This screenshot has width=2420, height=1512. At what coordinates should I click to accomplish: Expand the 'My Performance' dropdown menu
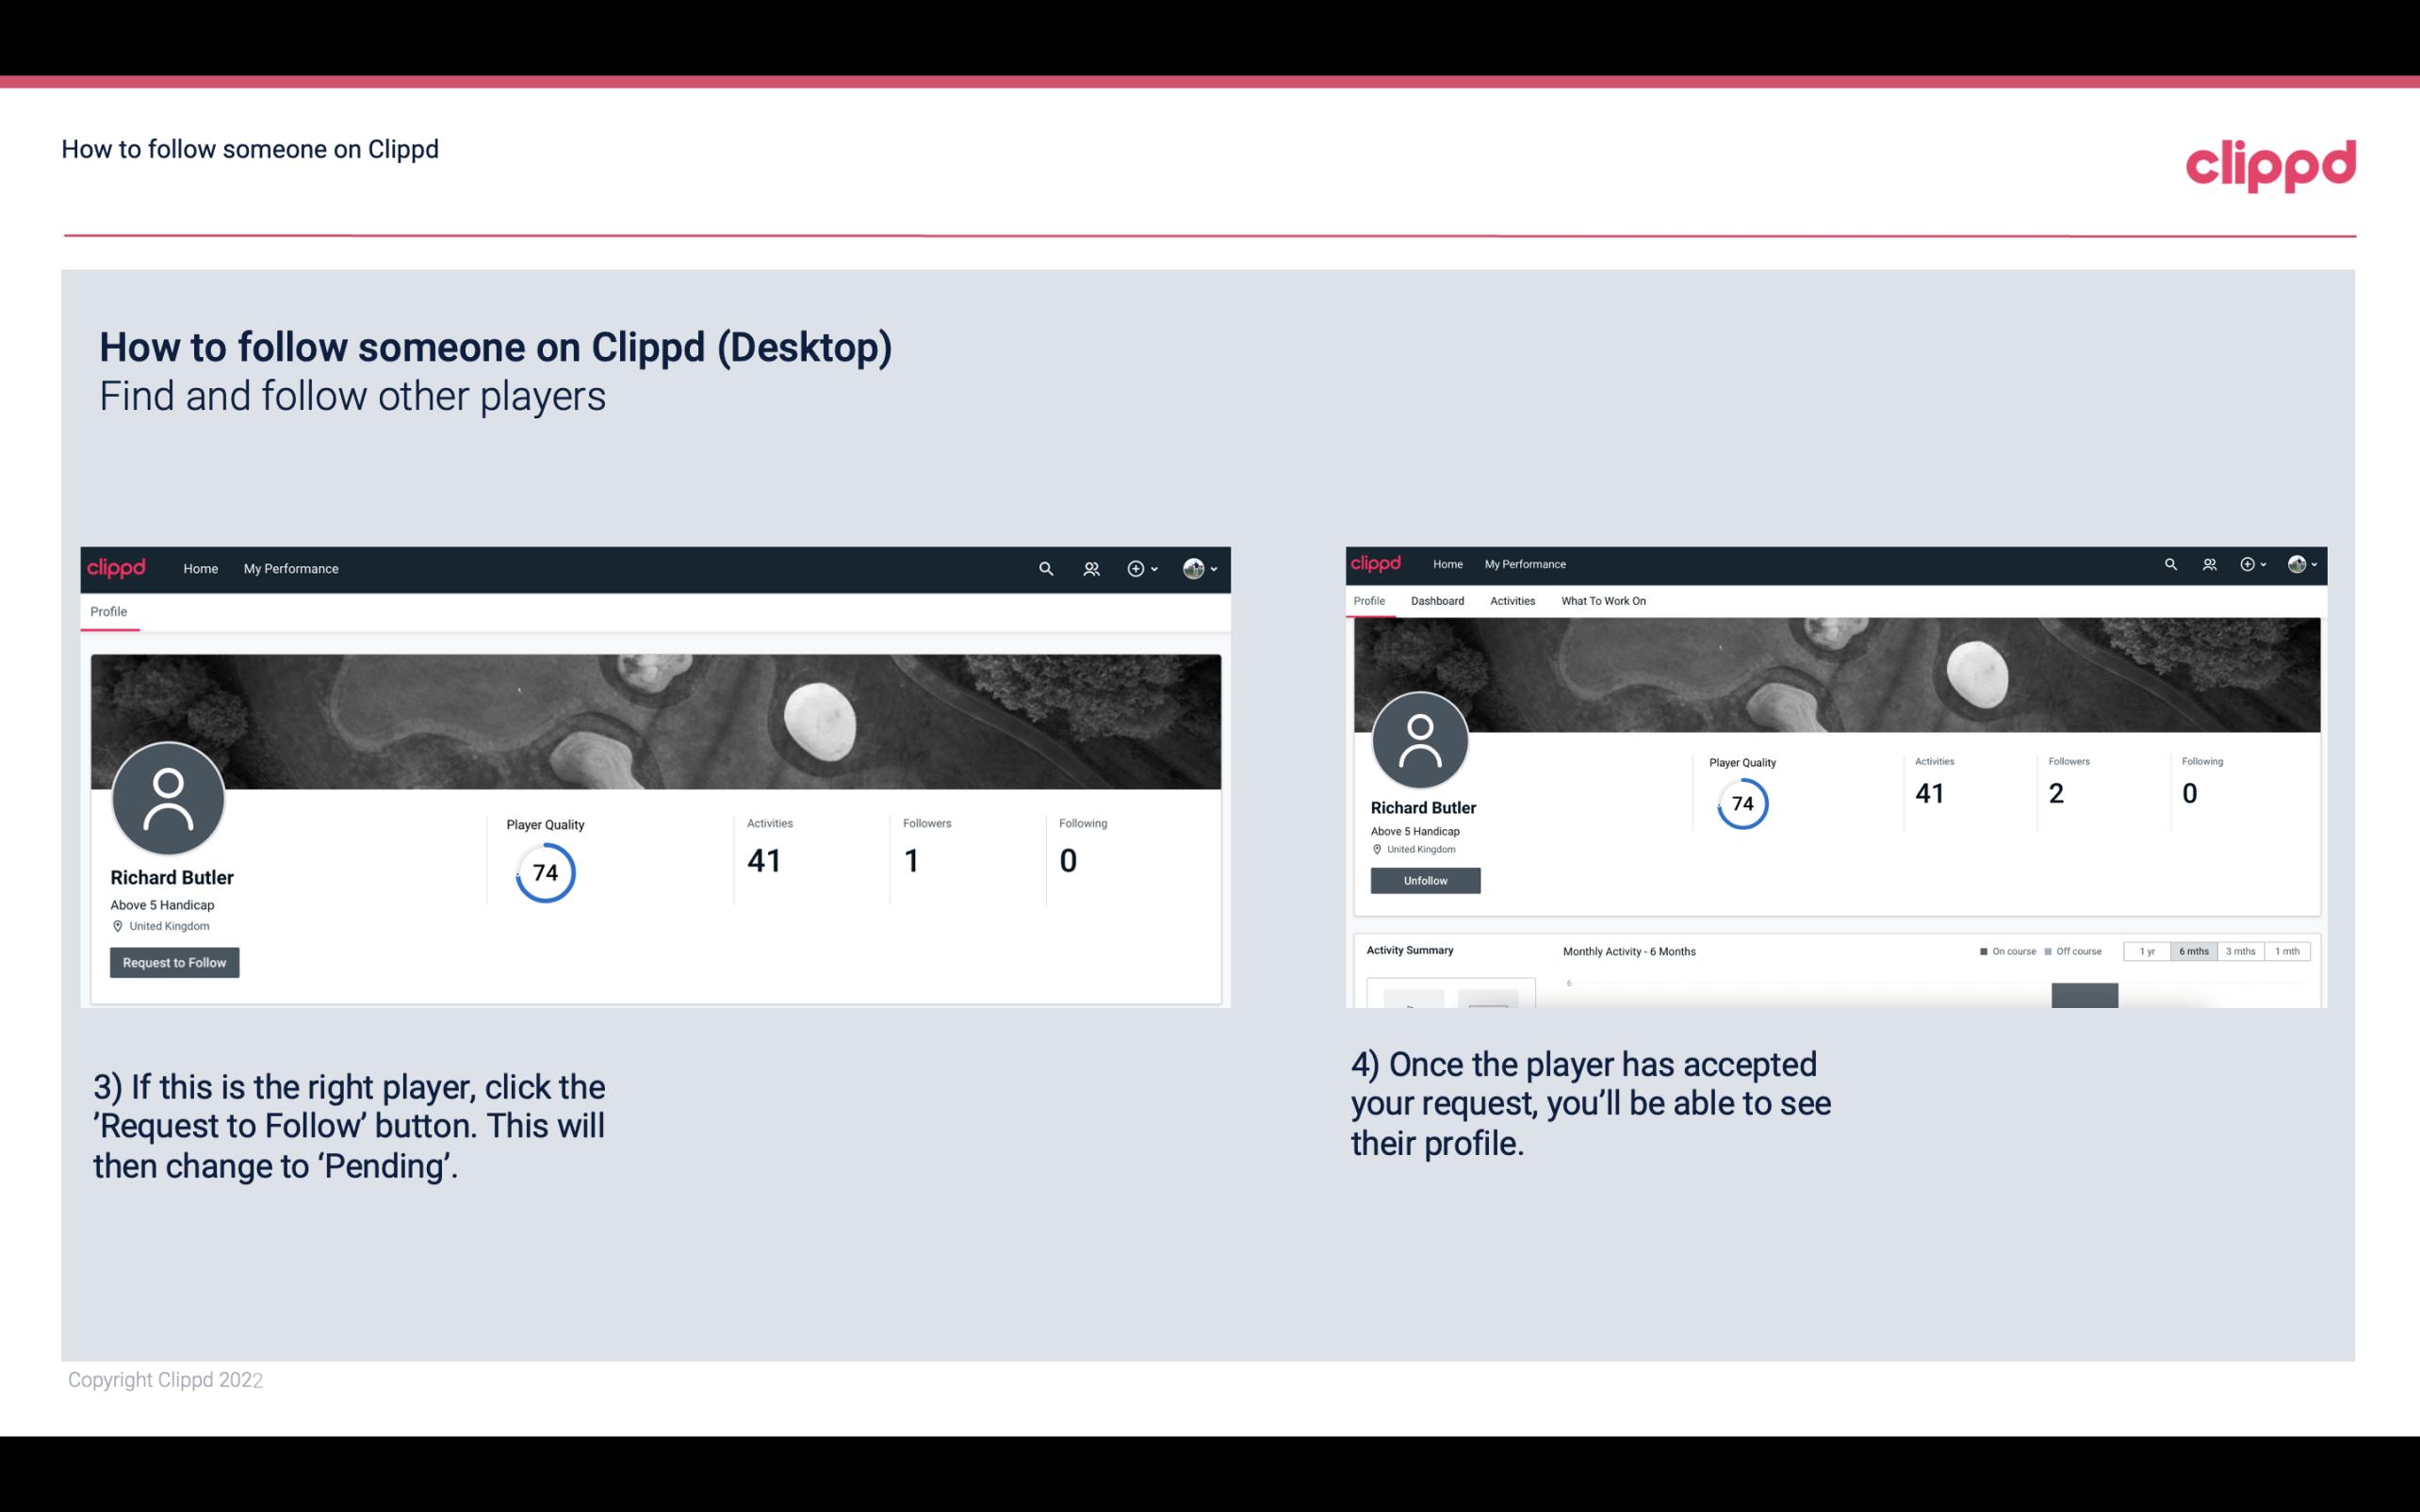(x=289, y=568)
